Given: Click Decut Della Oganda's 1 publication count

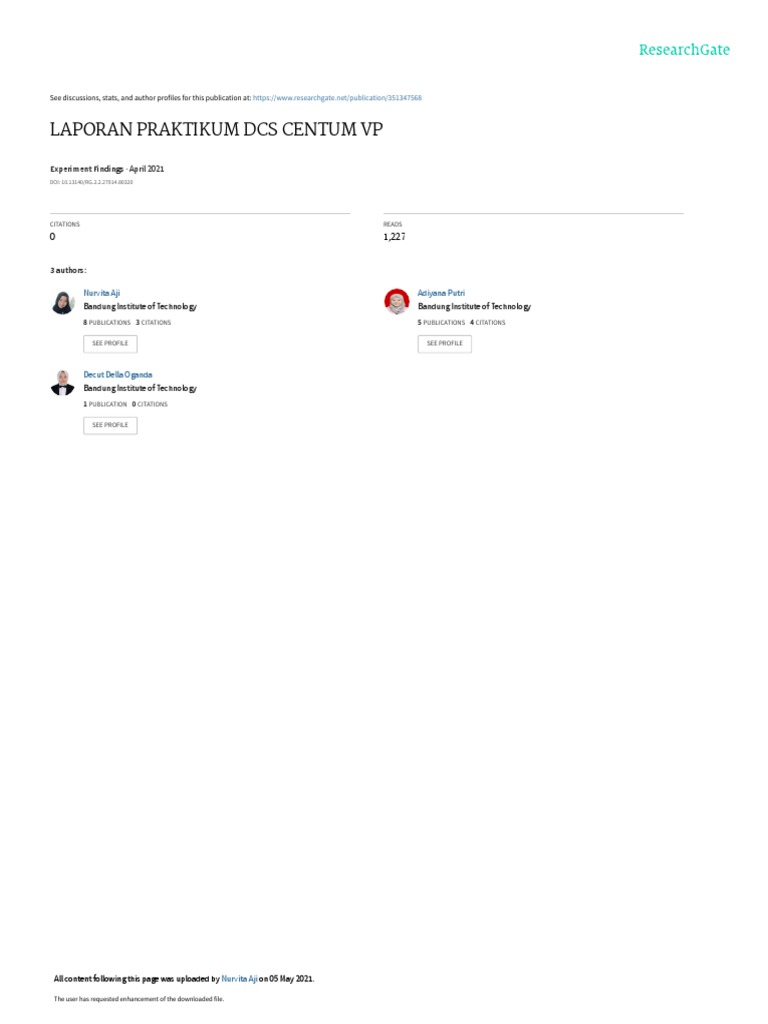Looking at the screenshot, I should click(x=105, y=404).
